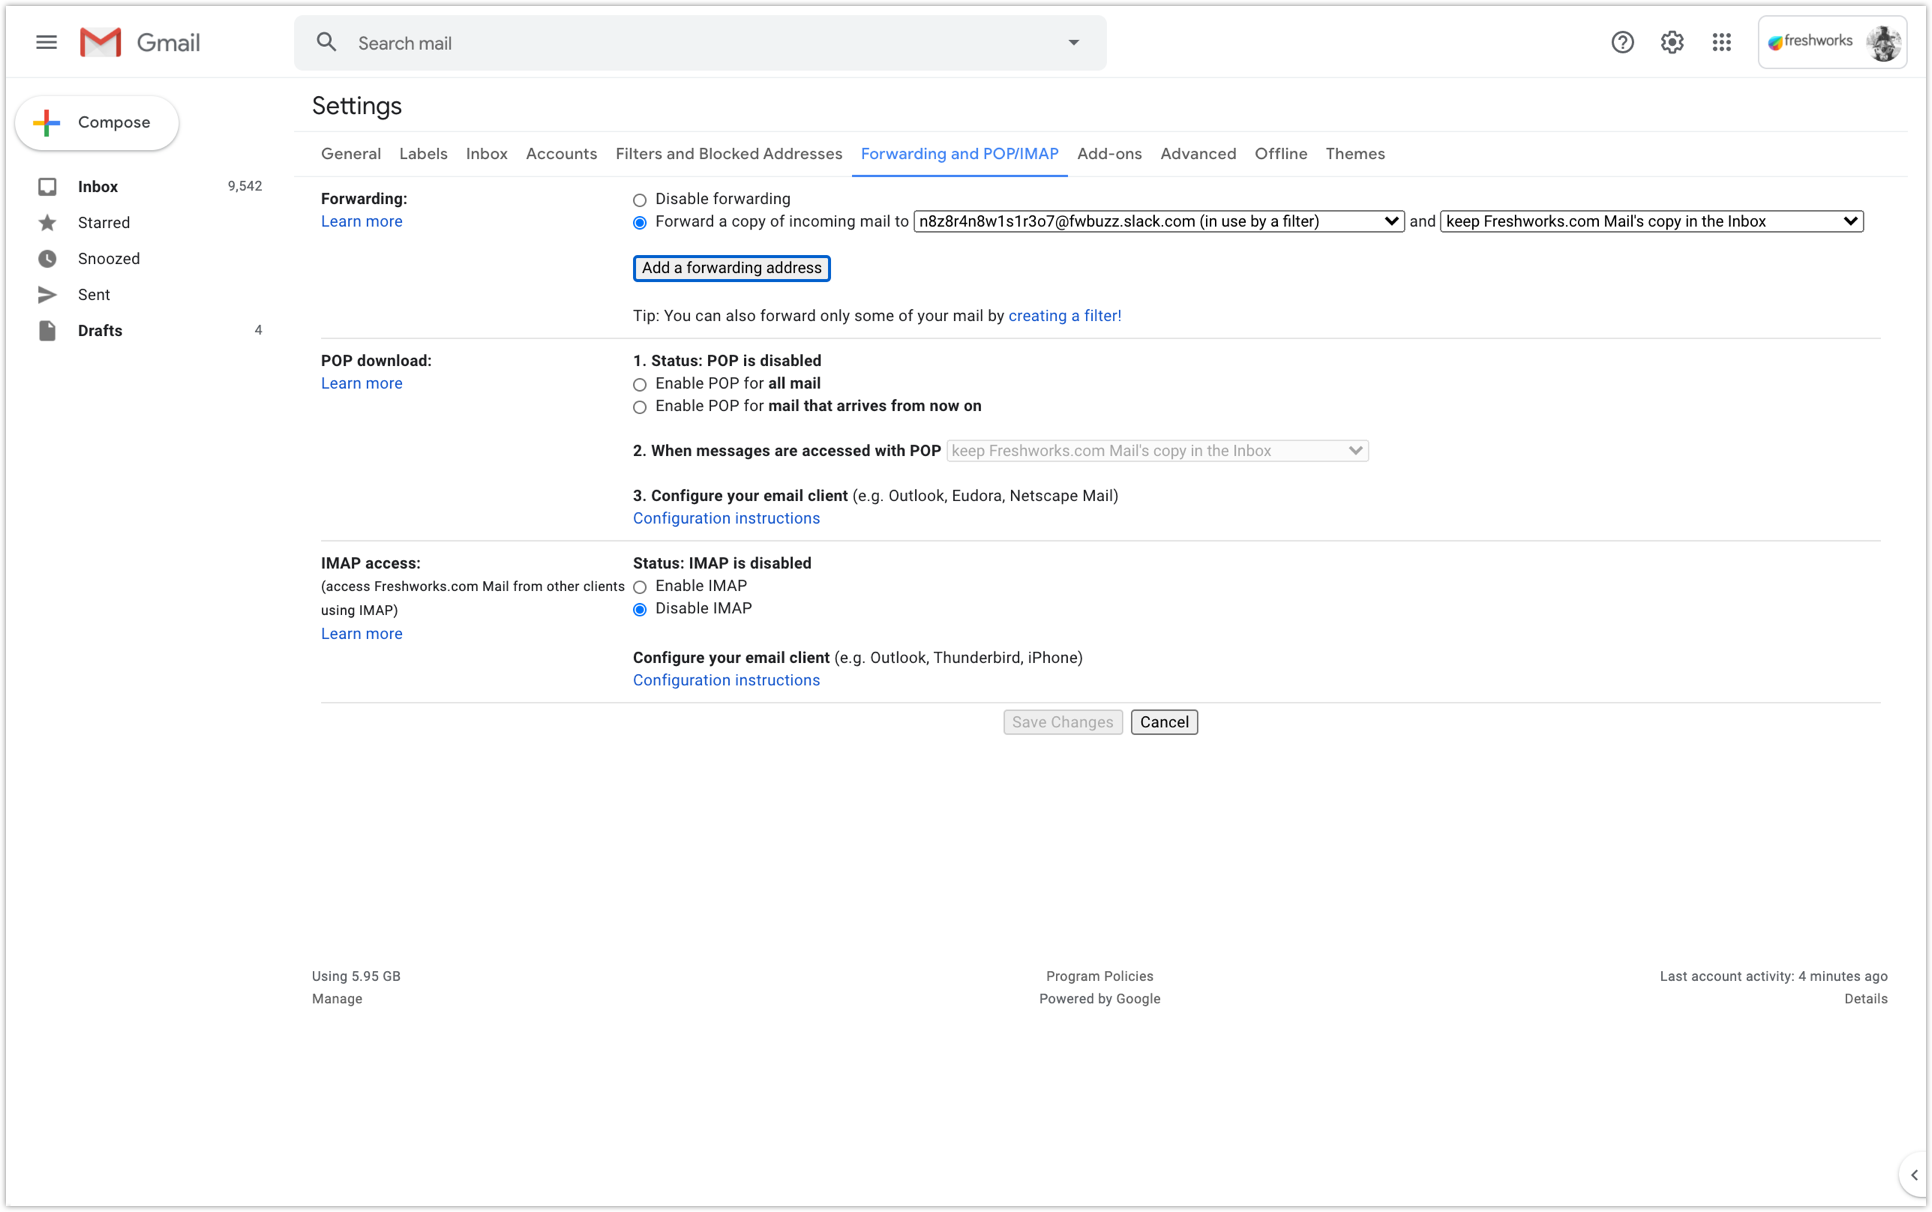Switch to the Accounts tab
The width and height of the screenshot is (1932, 1212).
pyautogui.click(x=561, y=154)
